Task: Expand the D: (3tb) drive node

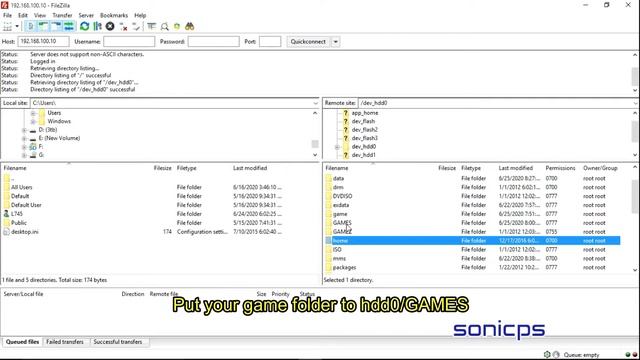Action: (x=24, y=130)
